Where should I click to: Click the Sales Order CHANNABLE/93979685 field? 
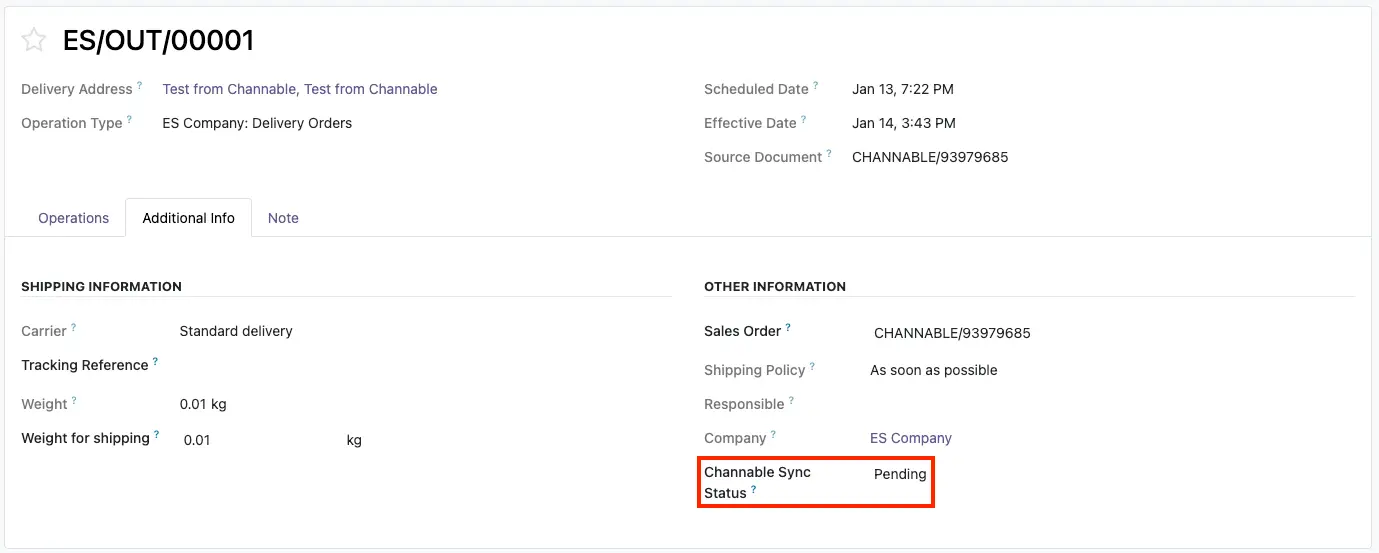click(x=951, y=333)
